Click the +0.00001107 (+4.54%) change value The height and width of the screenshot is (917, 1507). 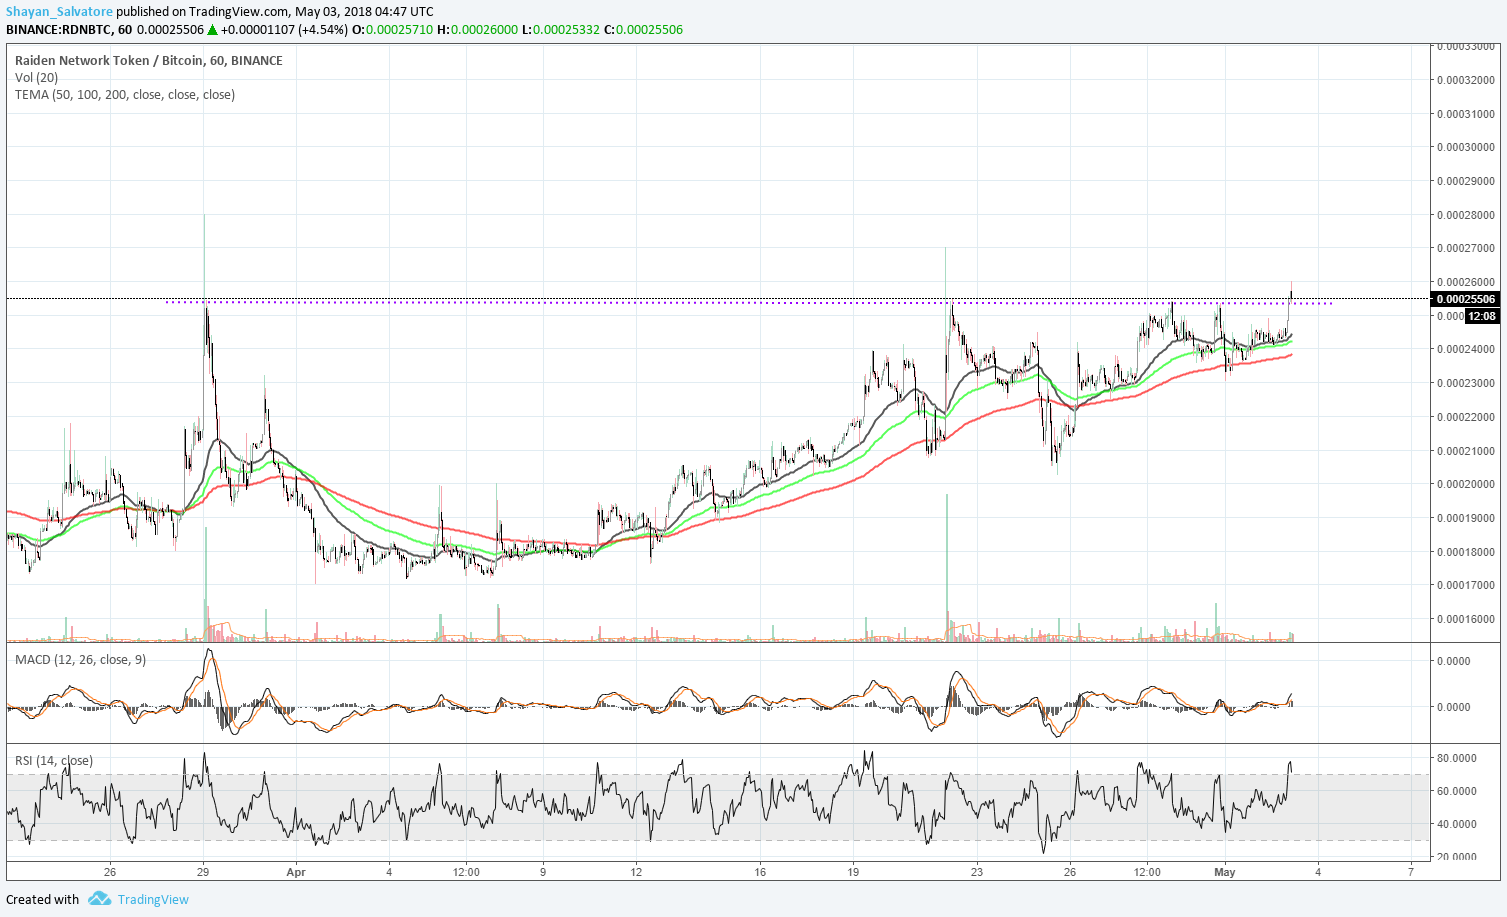point(285,29)
